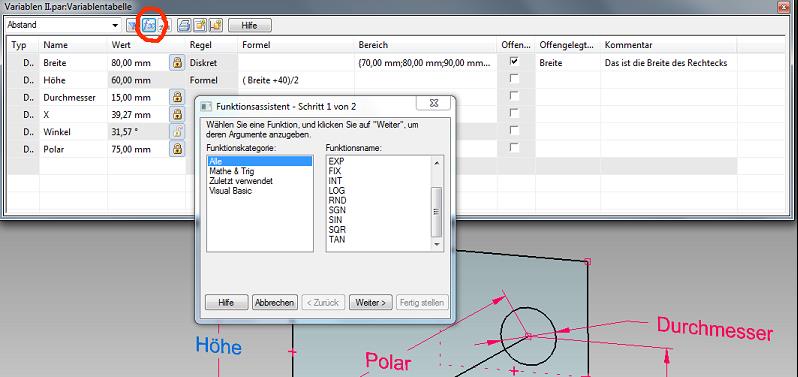Click the Bereich column header

pos(426,45)
